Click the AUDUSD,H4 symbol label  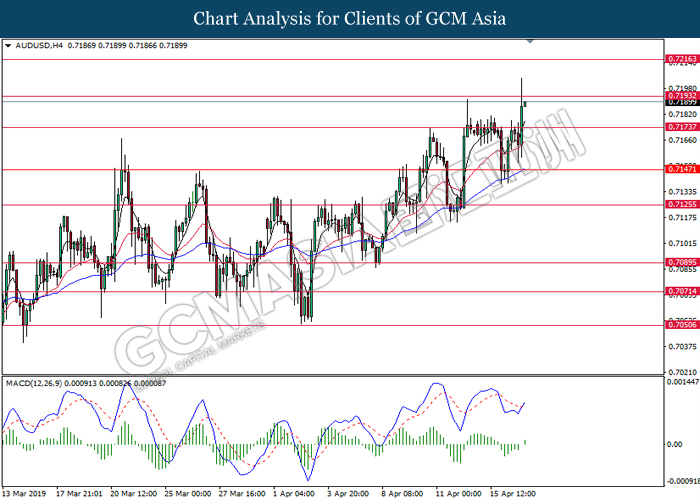click(x=39, y=46)
